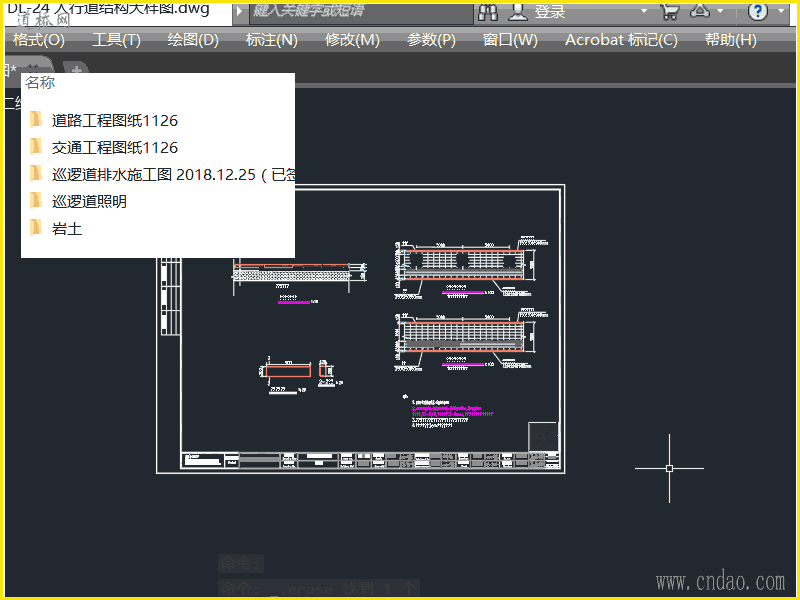The width and height of the screenshot is (800, 600).
Task: Expand the sign-in dropdown arrow
Action: [x=644, y=11]
